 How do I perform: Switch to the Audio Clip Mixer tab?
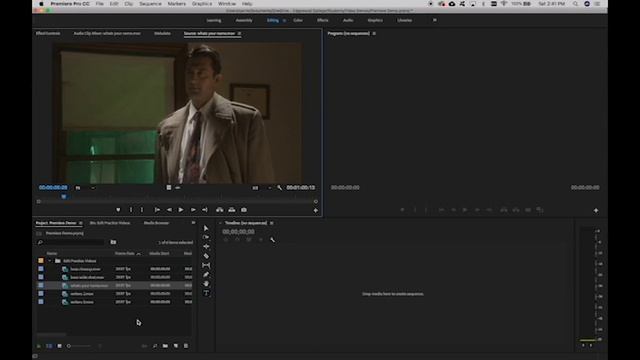click(107, 33)
